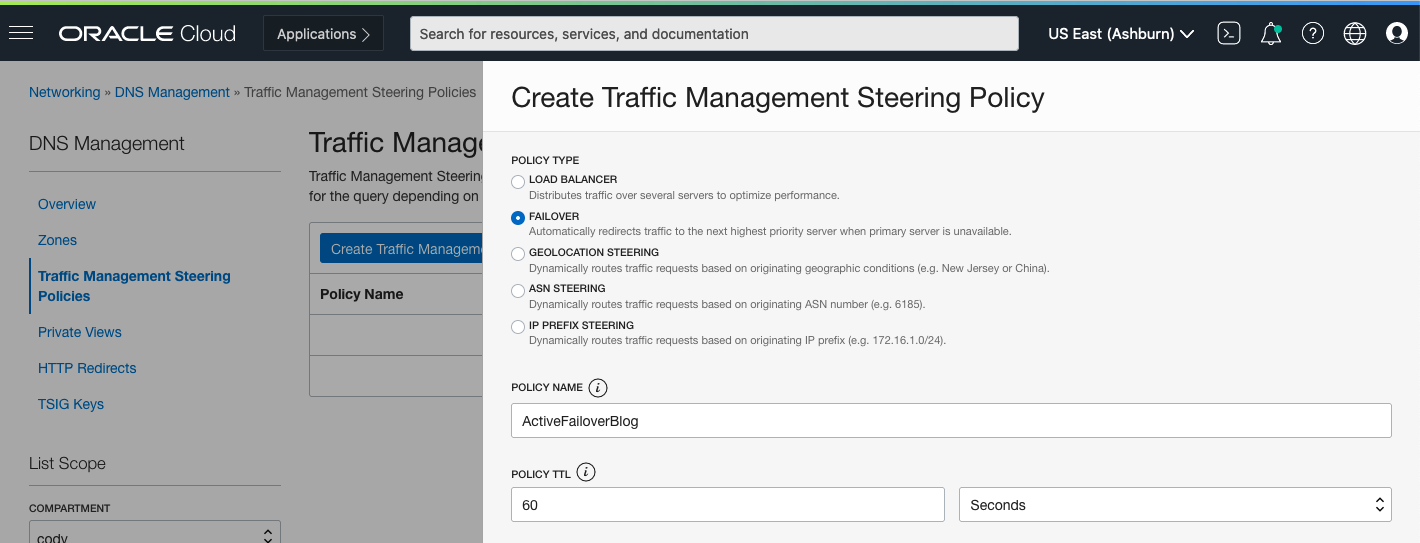Choose the ASN Steering policy type

(518, 290)
